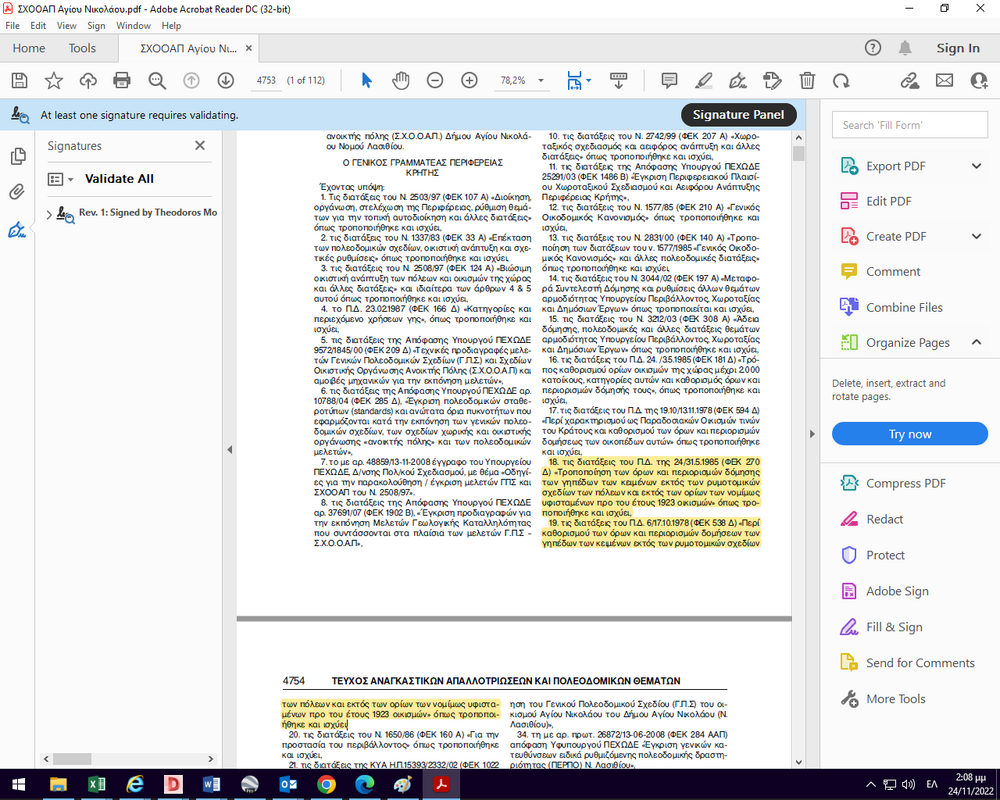Image resolution: width=1000 pixels, height=800 pixels.
Task: Select the Hand pan tool
Action: [400, 80]
